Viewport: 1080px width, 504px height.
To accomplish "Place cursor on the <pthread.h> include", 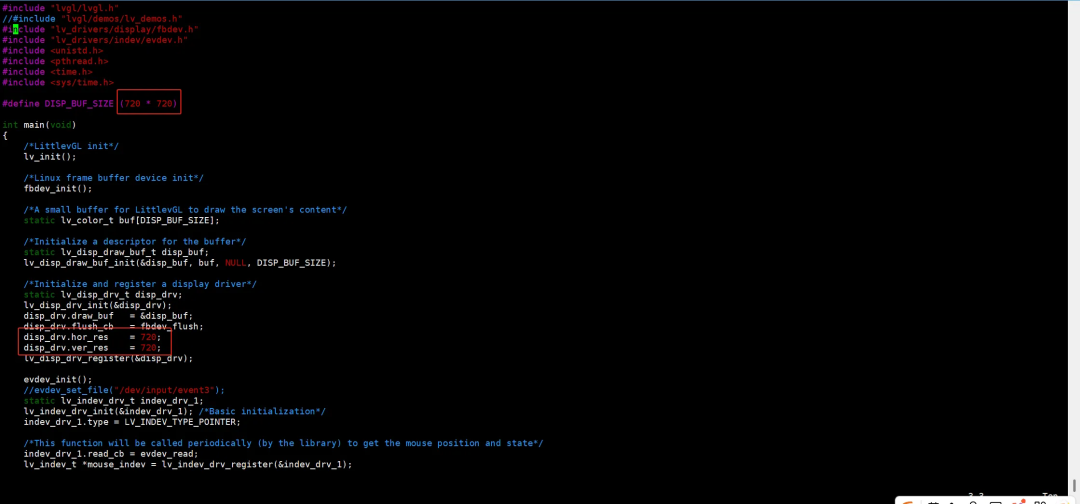I will click(x=77, y=61).
